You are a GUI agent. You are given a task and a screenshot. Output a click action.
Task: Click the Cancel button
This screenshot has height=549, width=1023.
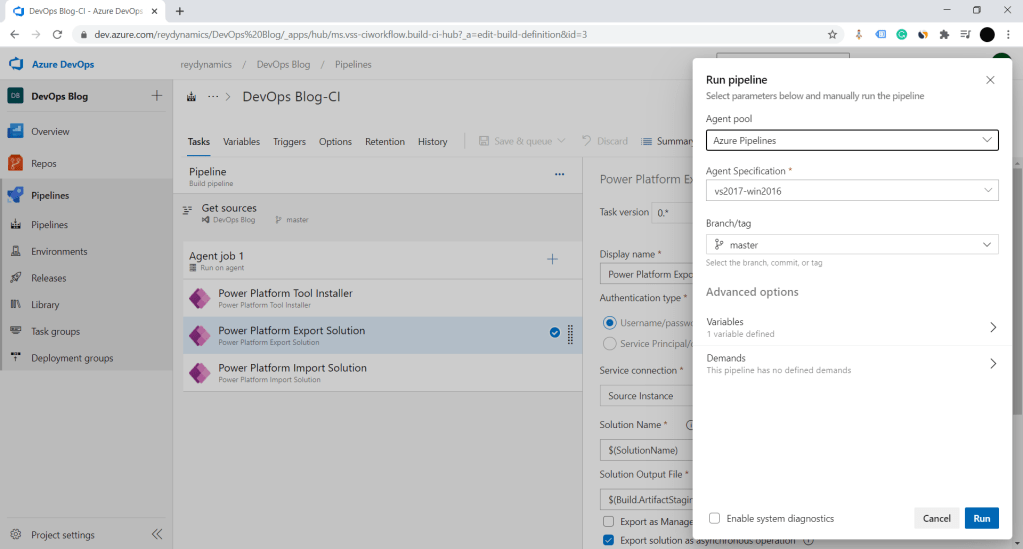936,518
